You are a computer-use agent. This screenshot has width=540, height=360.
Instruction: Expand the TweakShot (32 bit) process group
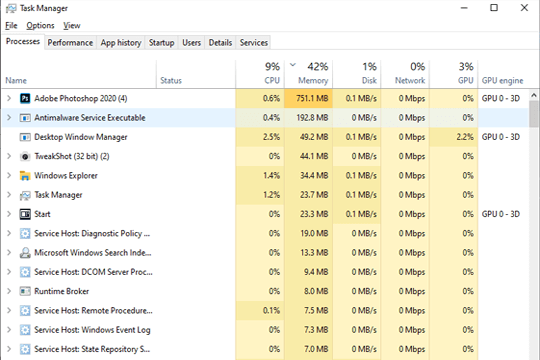pyautogui.click(x=9, y=156)
